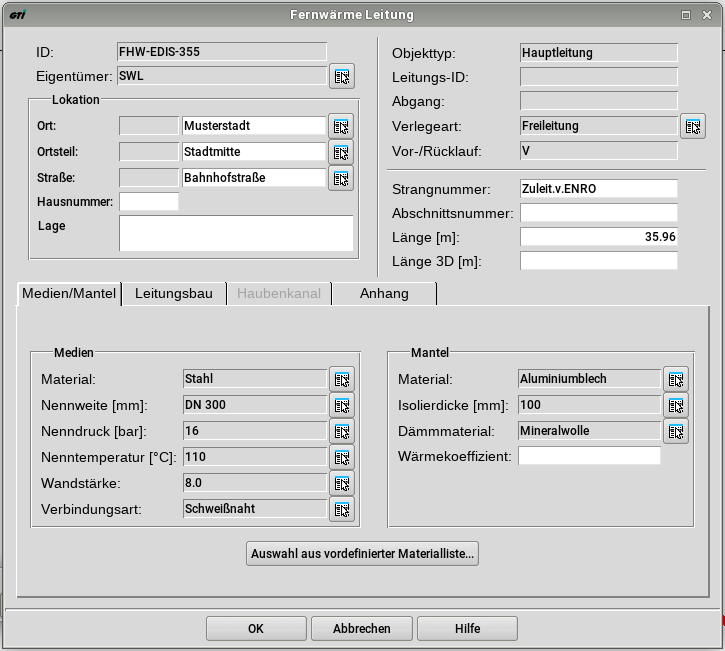This screenshot has width=725, height=651.
Task: Switch to the Leitungsbau tab
Action: coord(174,294)
